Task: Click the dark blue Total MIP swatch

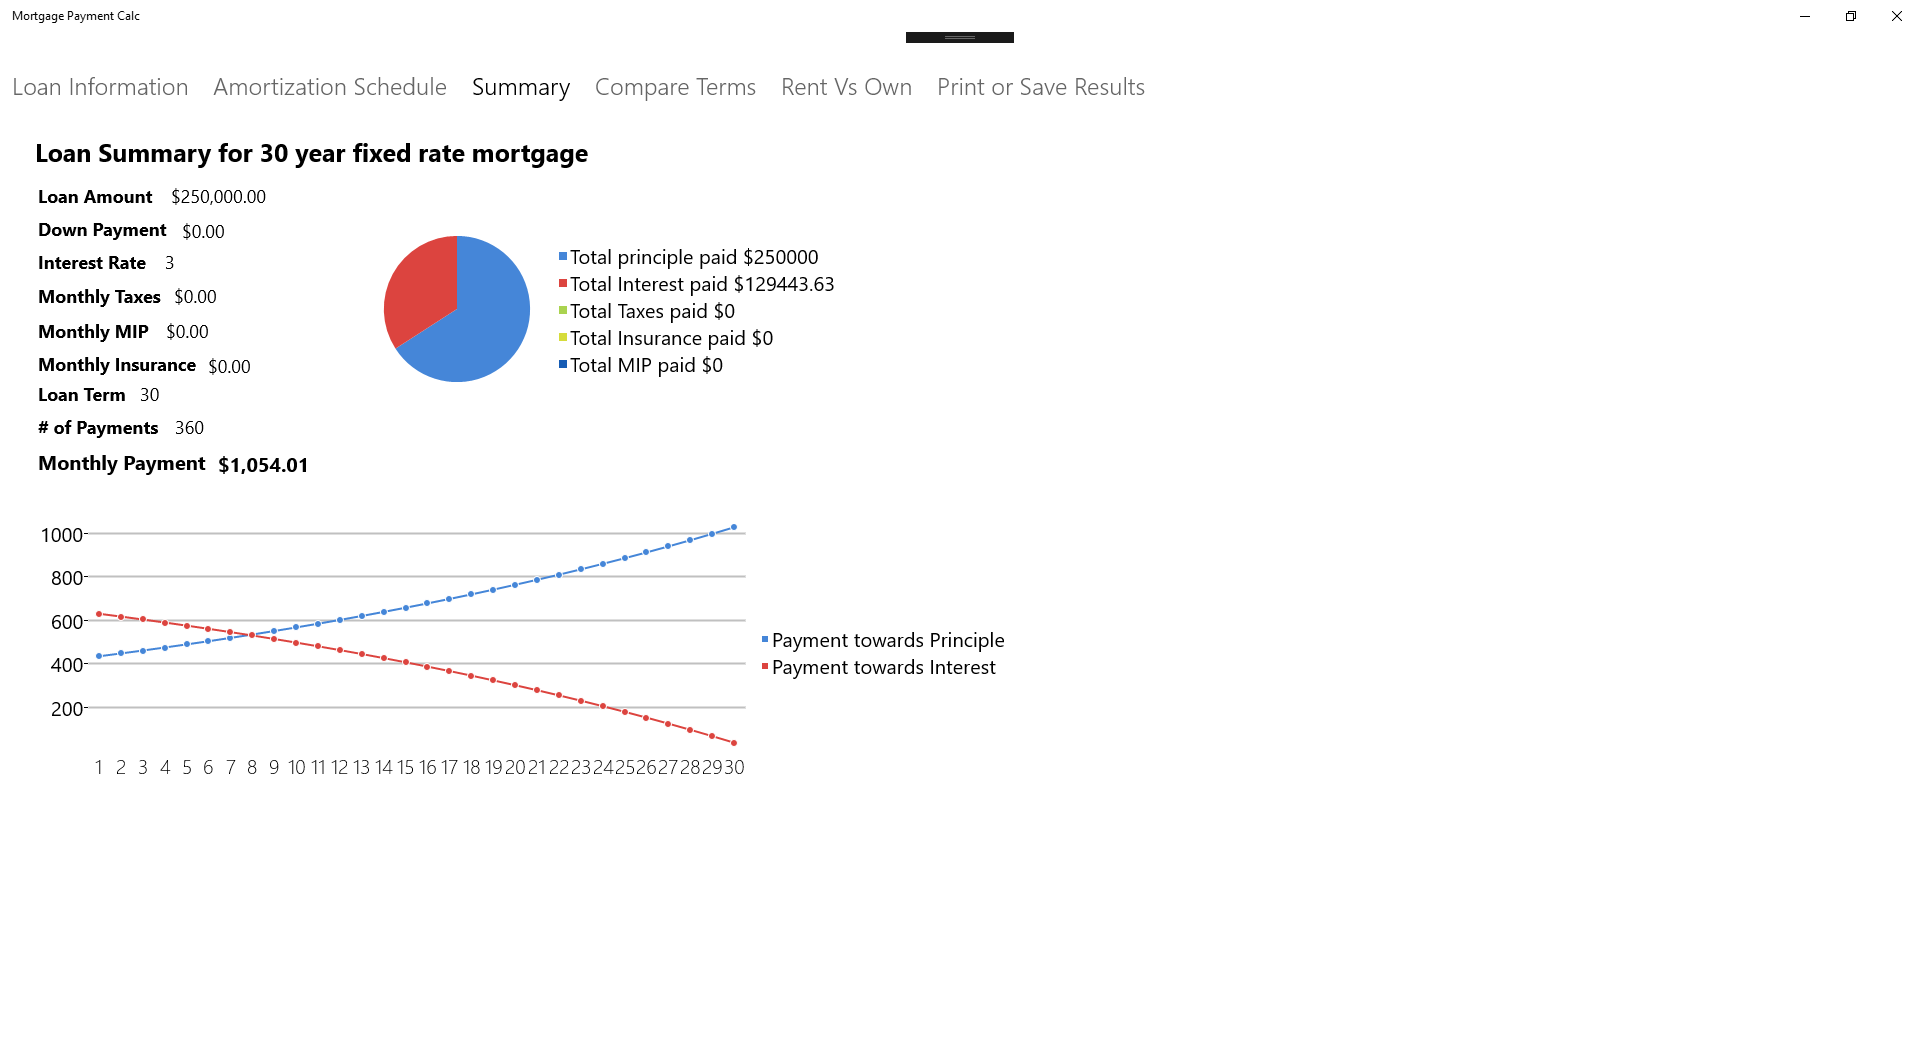Action: (x=563, y=365)
